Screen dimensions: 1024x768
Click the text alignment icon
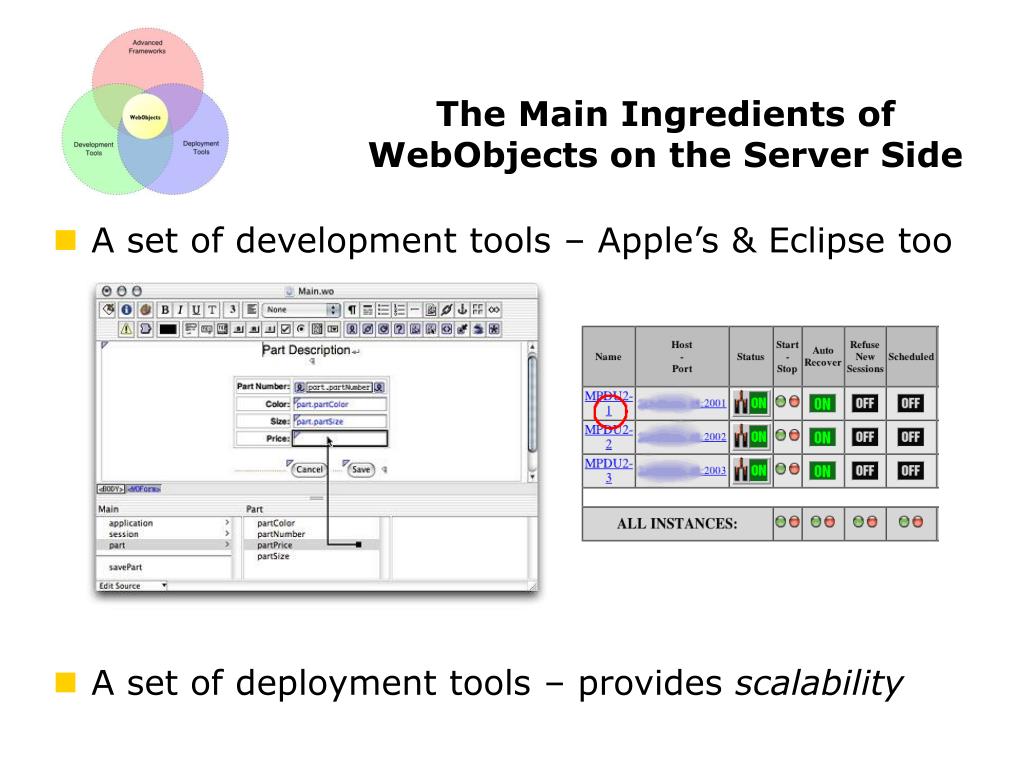tap(251, 310)
